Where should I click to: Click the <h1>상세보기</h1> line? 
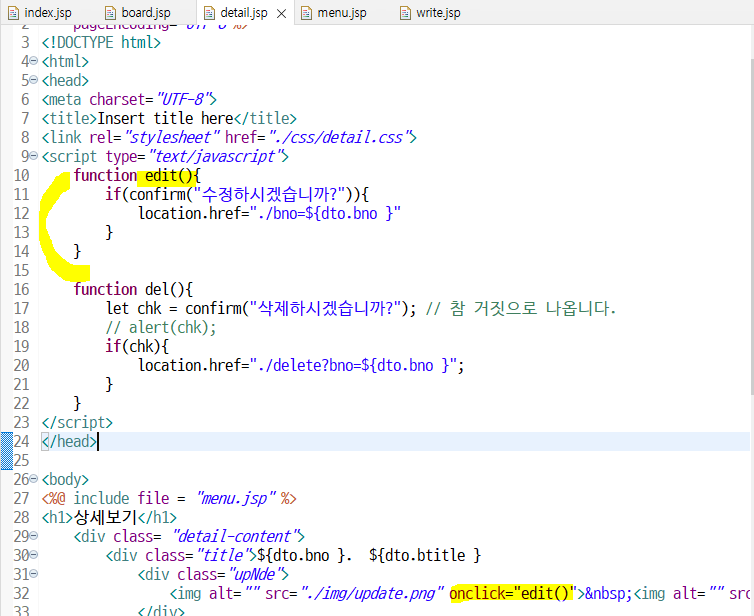(x=109, y=517)
